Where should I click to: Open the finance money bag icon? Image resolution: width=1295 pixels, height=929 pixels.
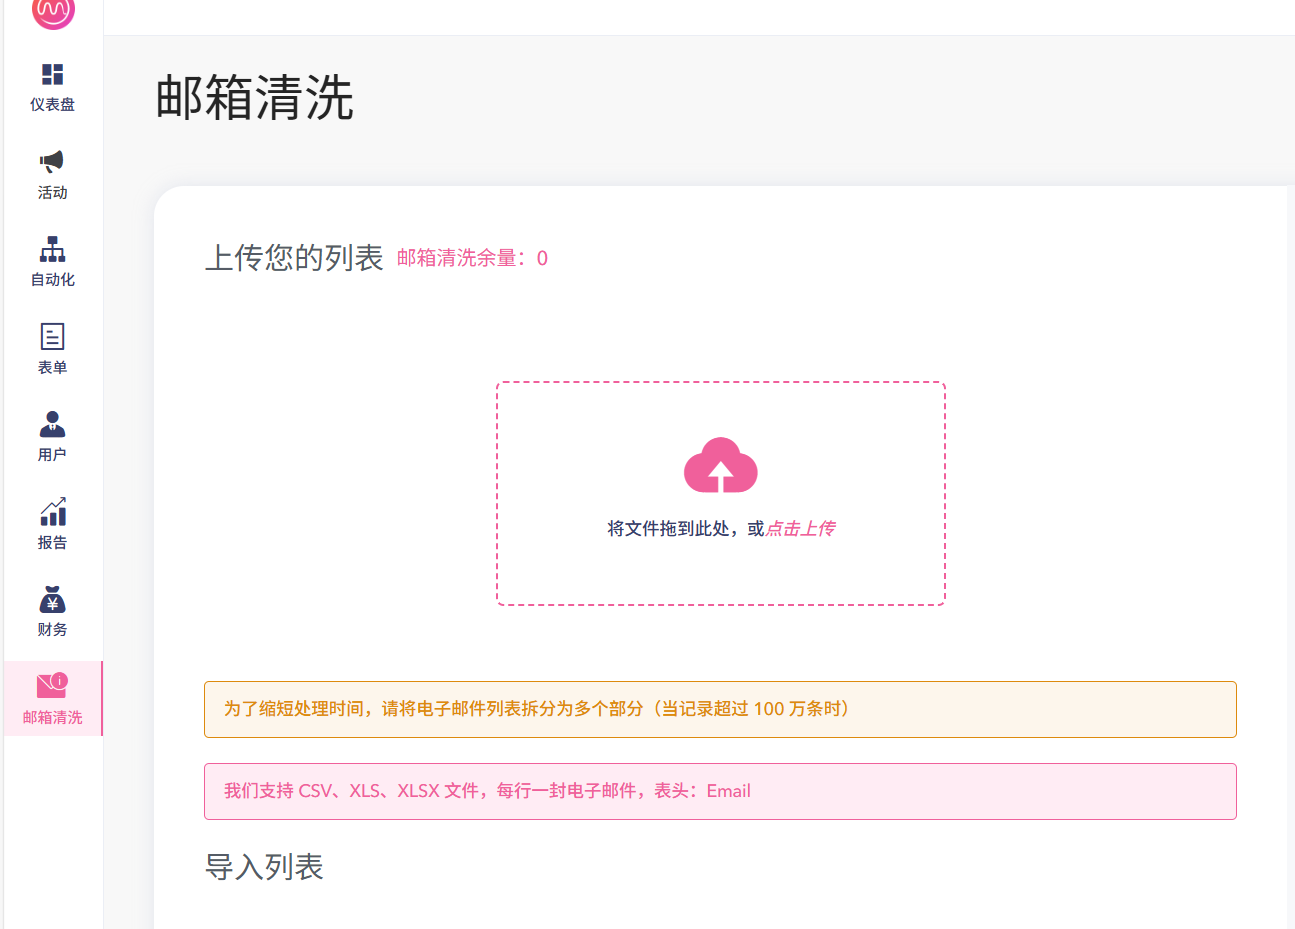(52, 599)
